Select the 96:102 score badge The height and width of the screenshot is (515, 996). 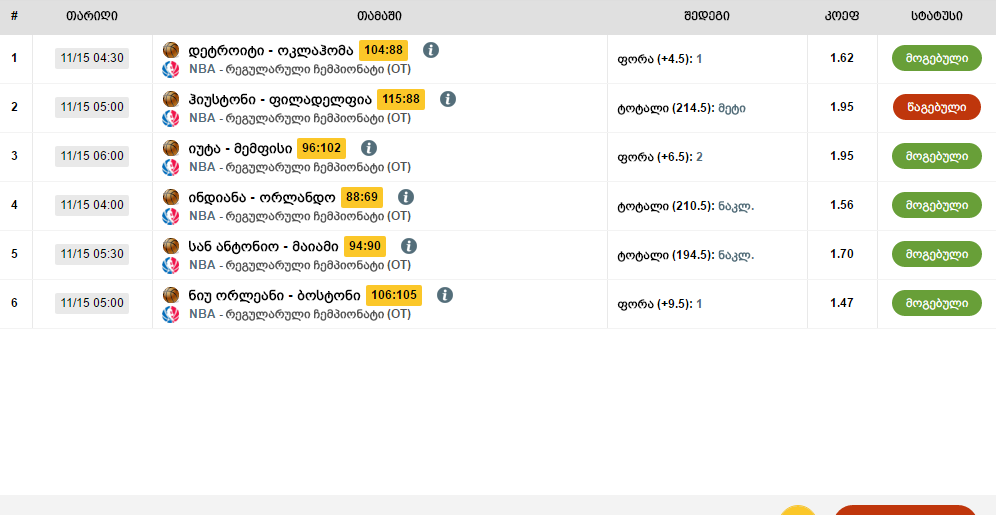pyautogui.click(x=322, y=148)
